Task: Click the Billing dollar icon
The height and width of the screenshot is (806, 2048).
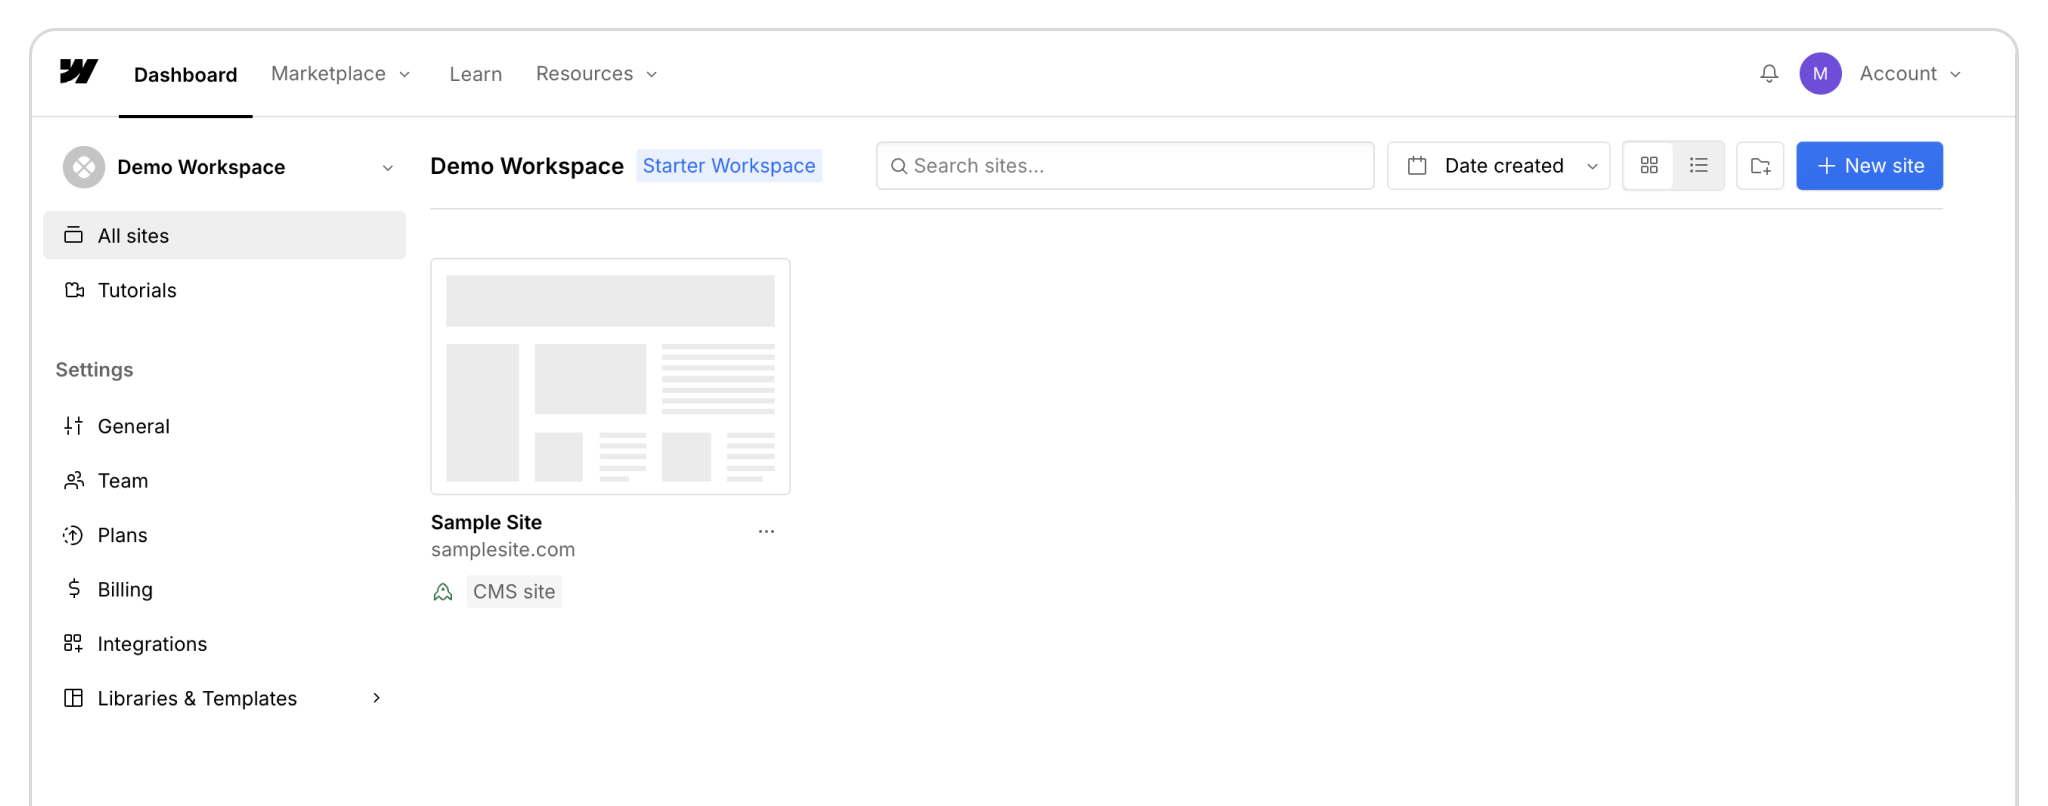Action: click(x=74, y=589)
